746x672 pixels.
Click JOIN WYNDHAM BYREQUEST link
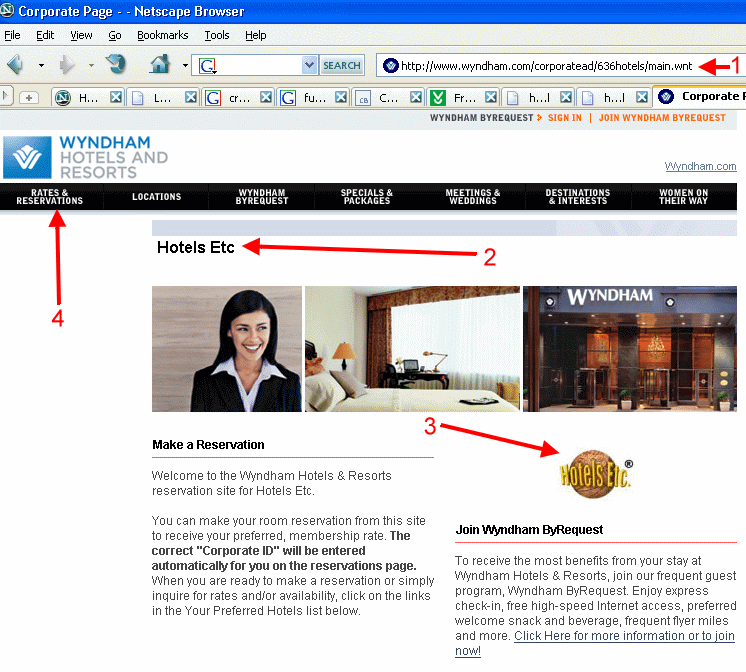(662, 118)
